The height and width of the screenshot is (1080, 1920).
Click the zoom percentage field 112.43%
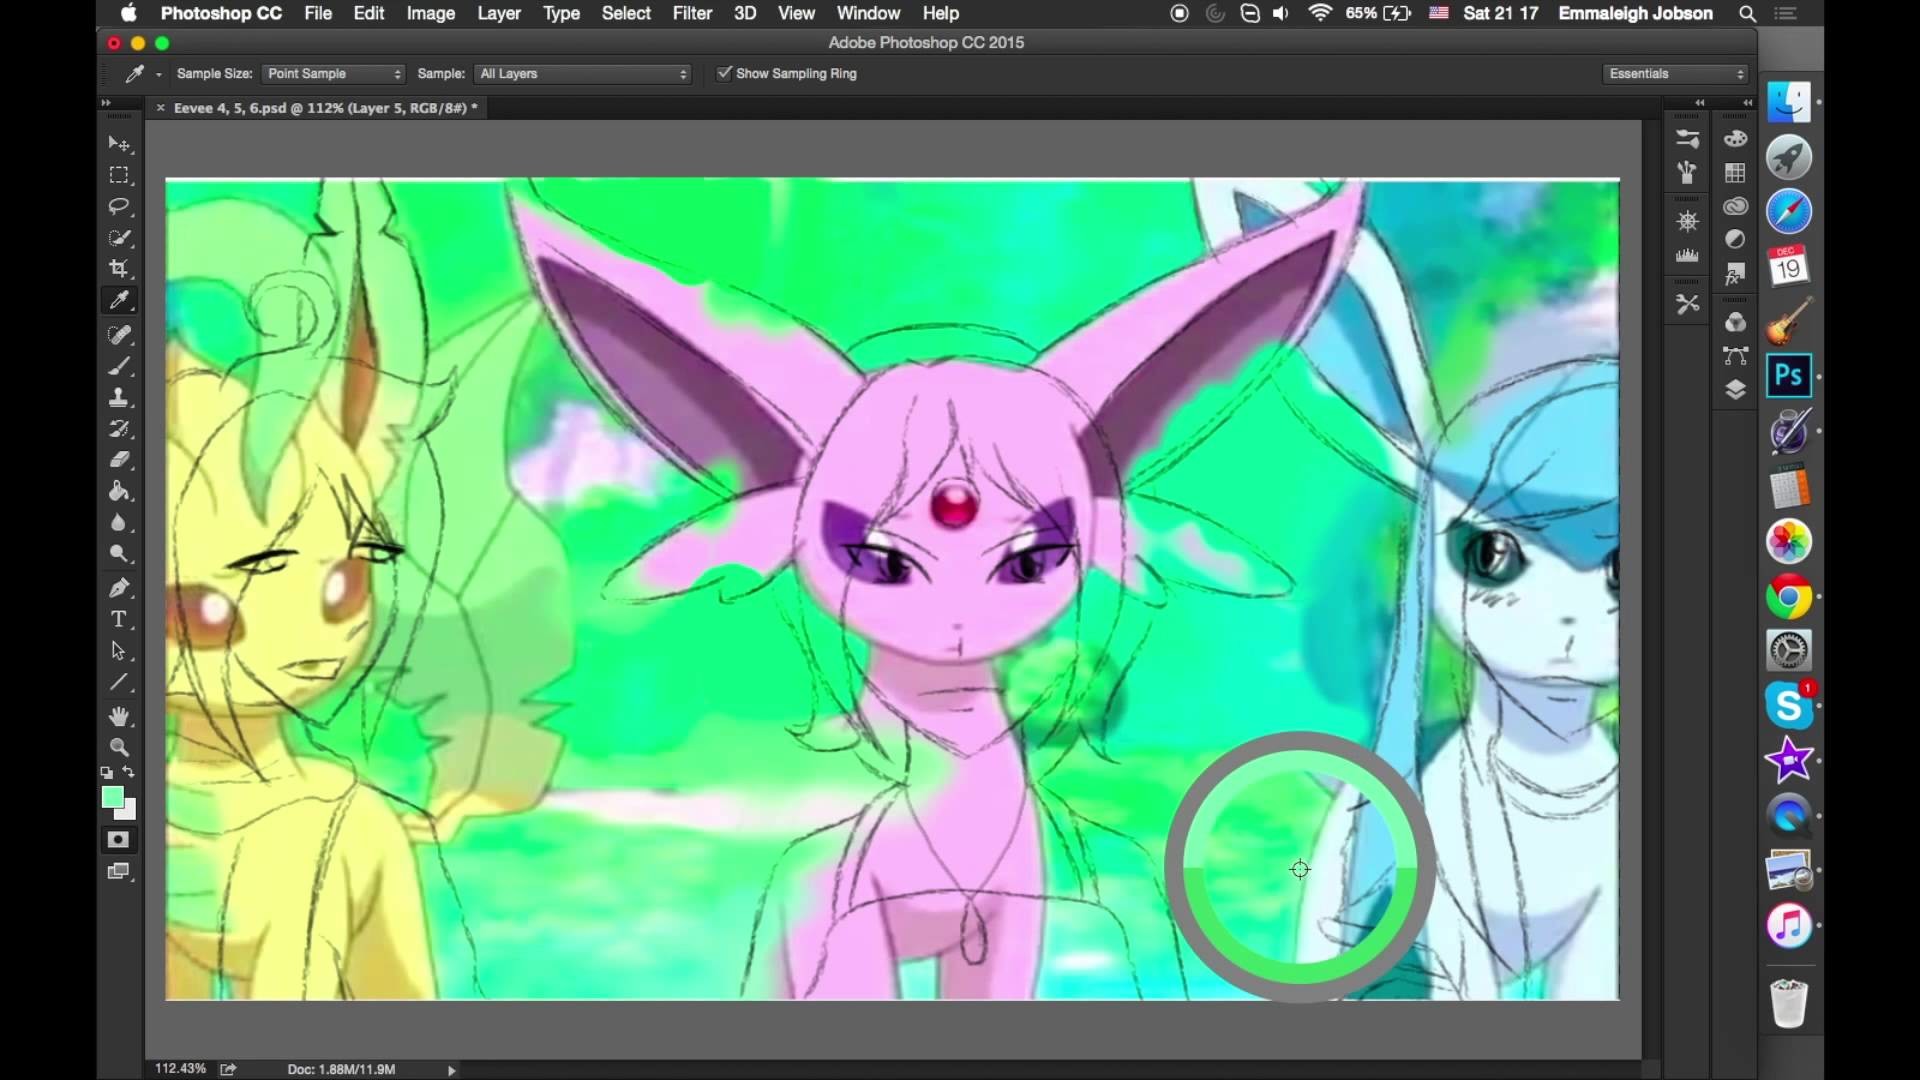(x=181, y=1069)
